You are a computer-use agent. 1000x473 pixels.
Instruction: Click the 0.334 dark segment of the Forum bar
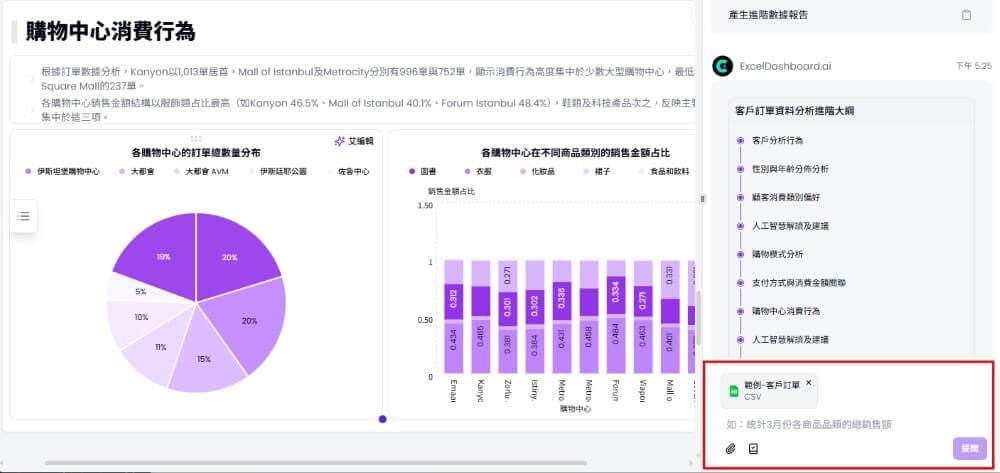(616, 295)
